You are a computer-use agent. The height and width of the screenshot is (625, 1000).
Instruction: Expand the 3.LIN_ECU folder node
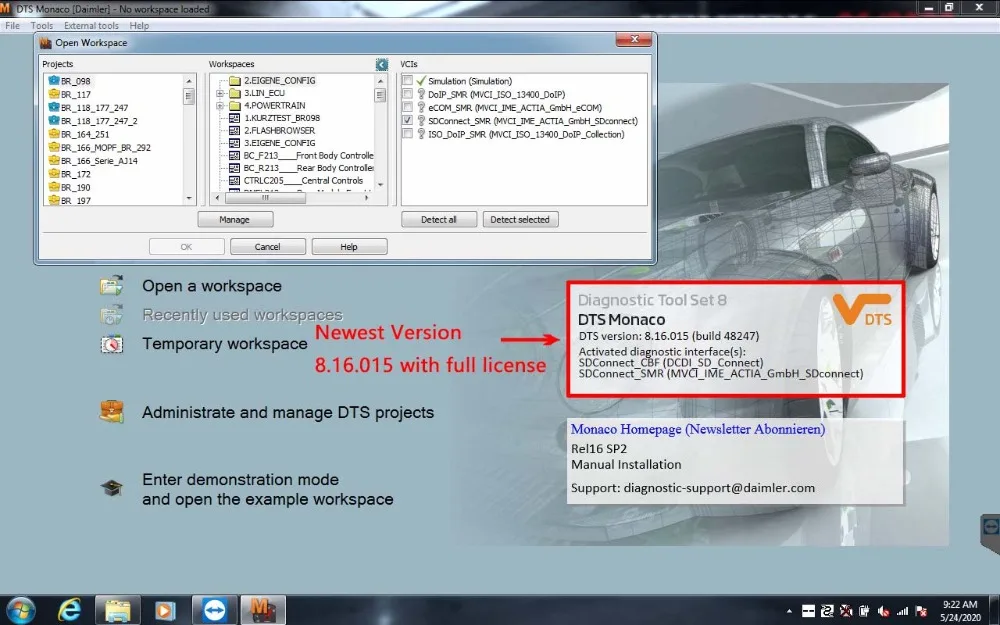(x=220, y=93)
